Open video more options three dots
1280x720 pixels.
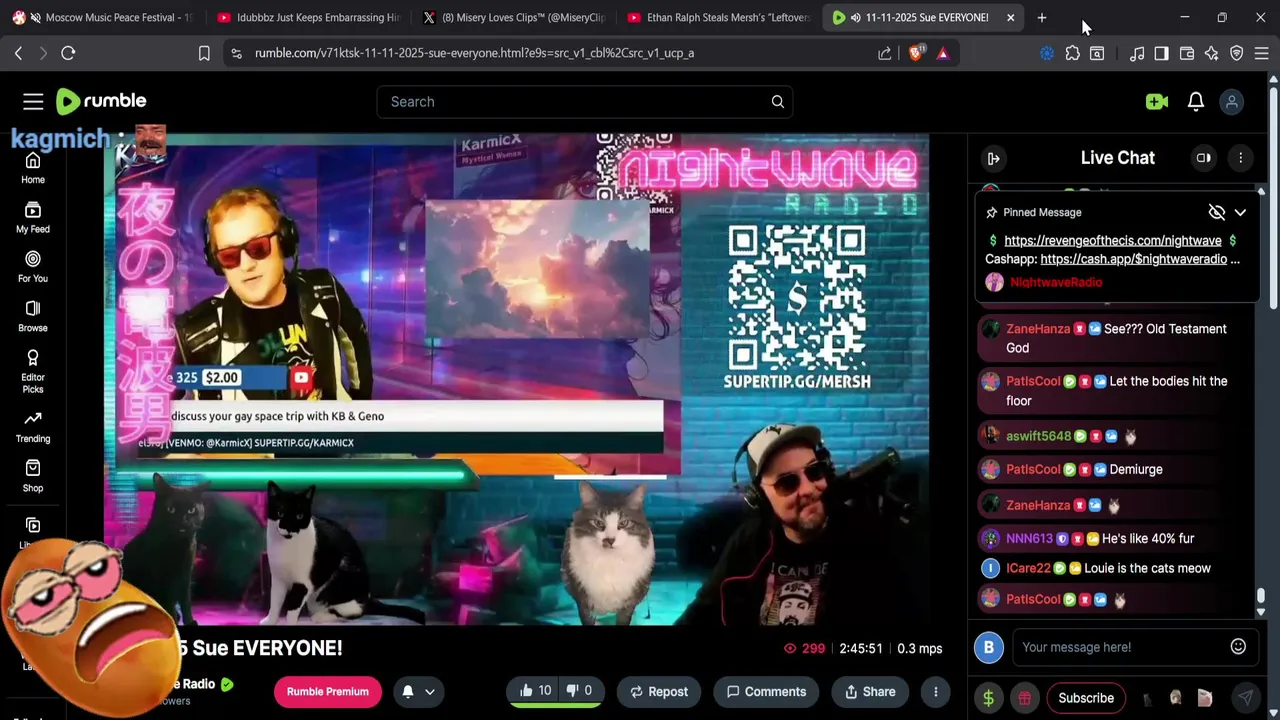(x=935, y=691)
